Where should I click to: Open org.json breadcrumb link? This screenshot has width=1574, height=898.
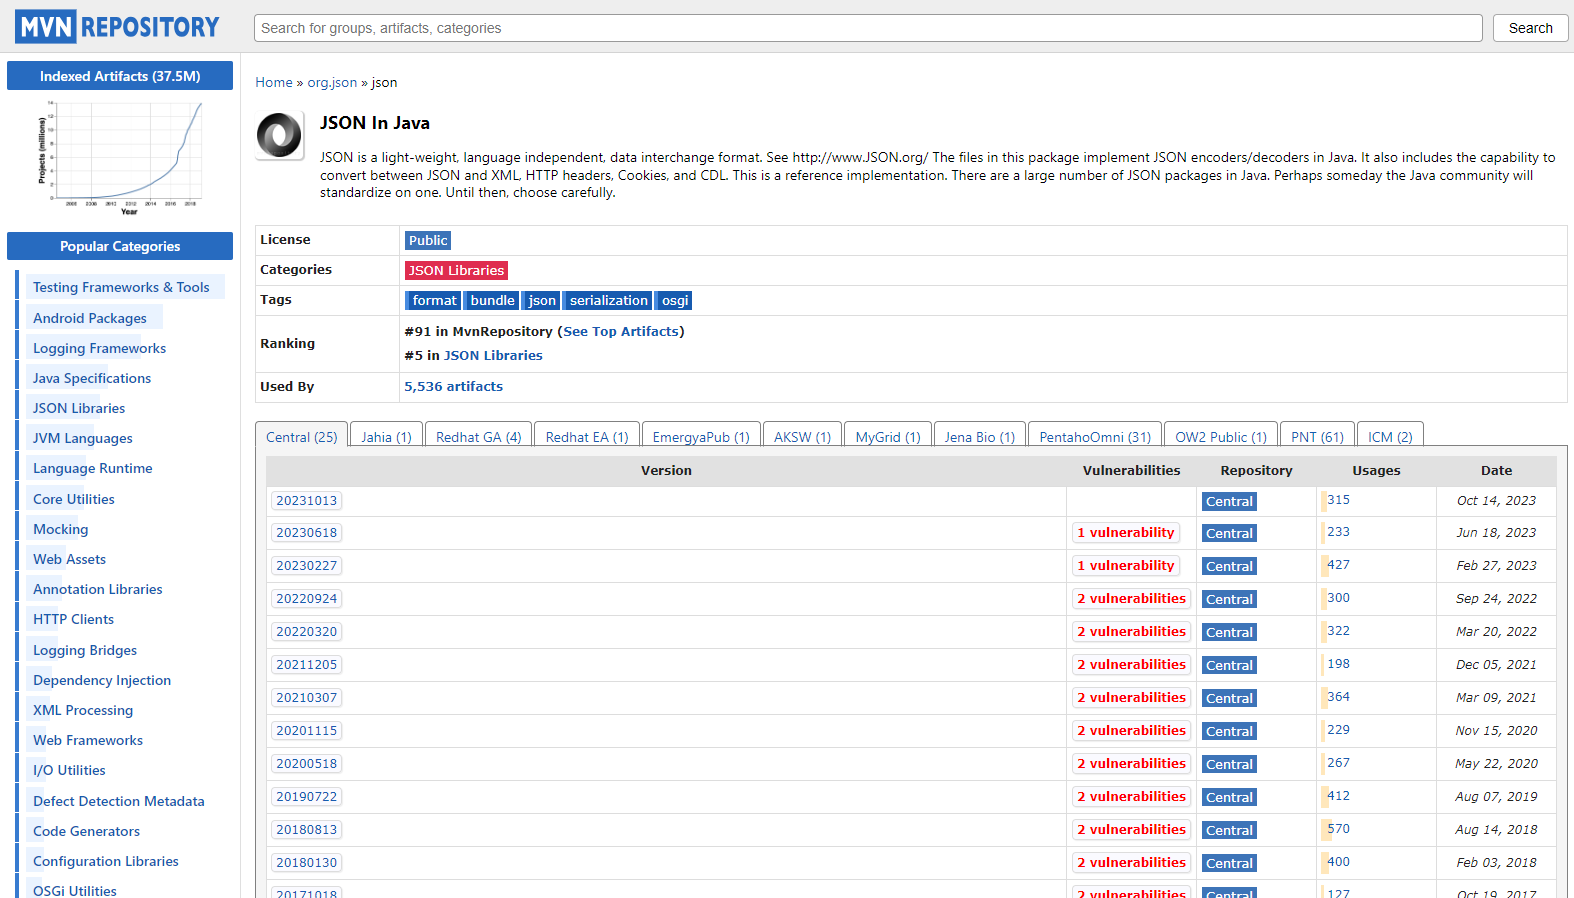pyautogui.click(x=332, y=83)
